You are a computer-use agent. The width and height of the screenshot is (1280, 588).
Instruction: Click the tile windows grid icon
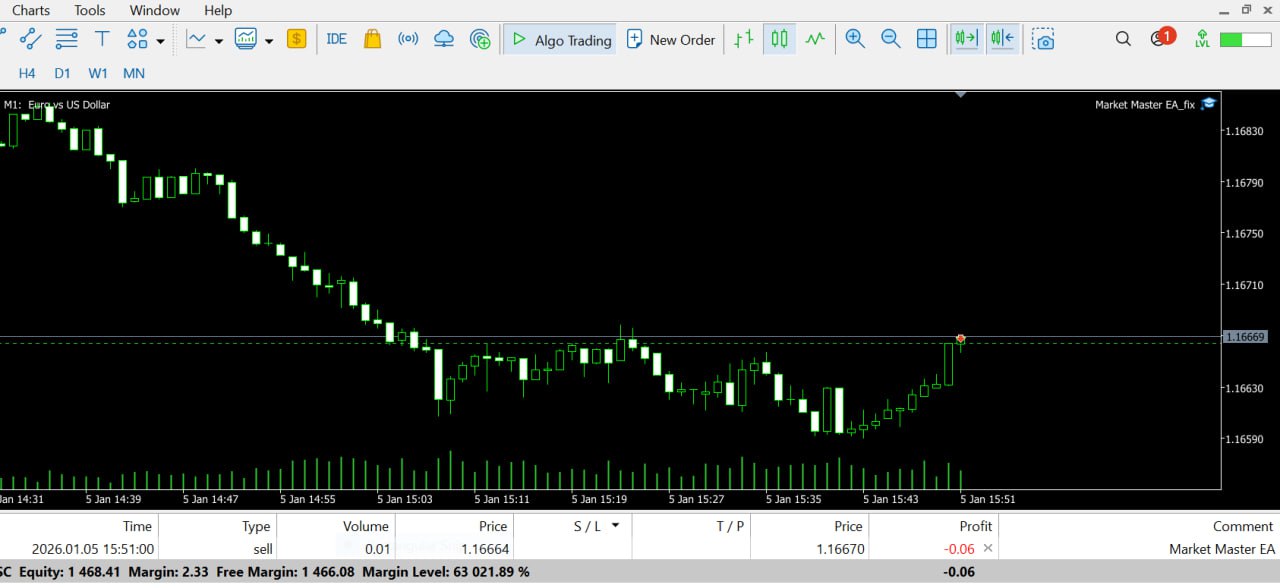click(x=927, y=39)
